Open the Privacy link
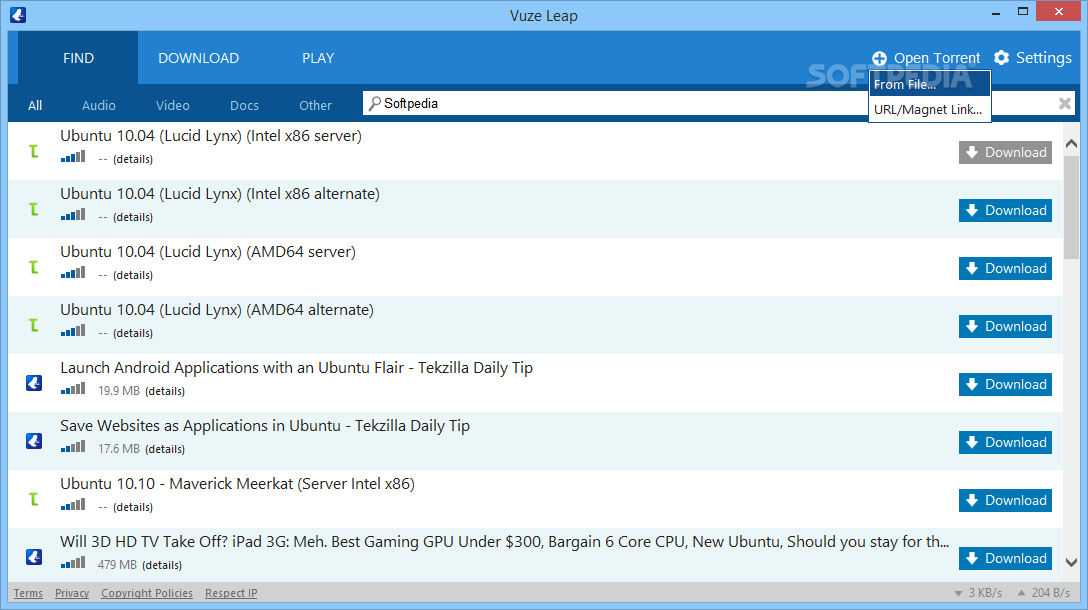 [x=72, y=593]
